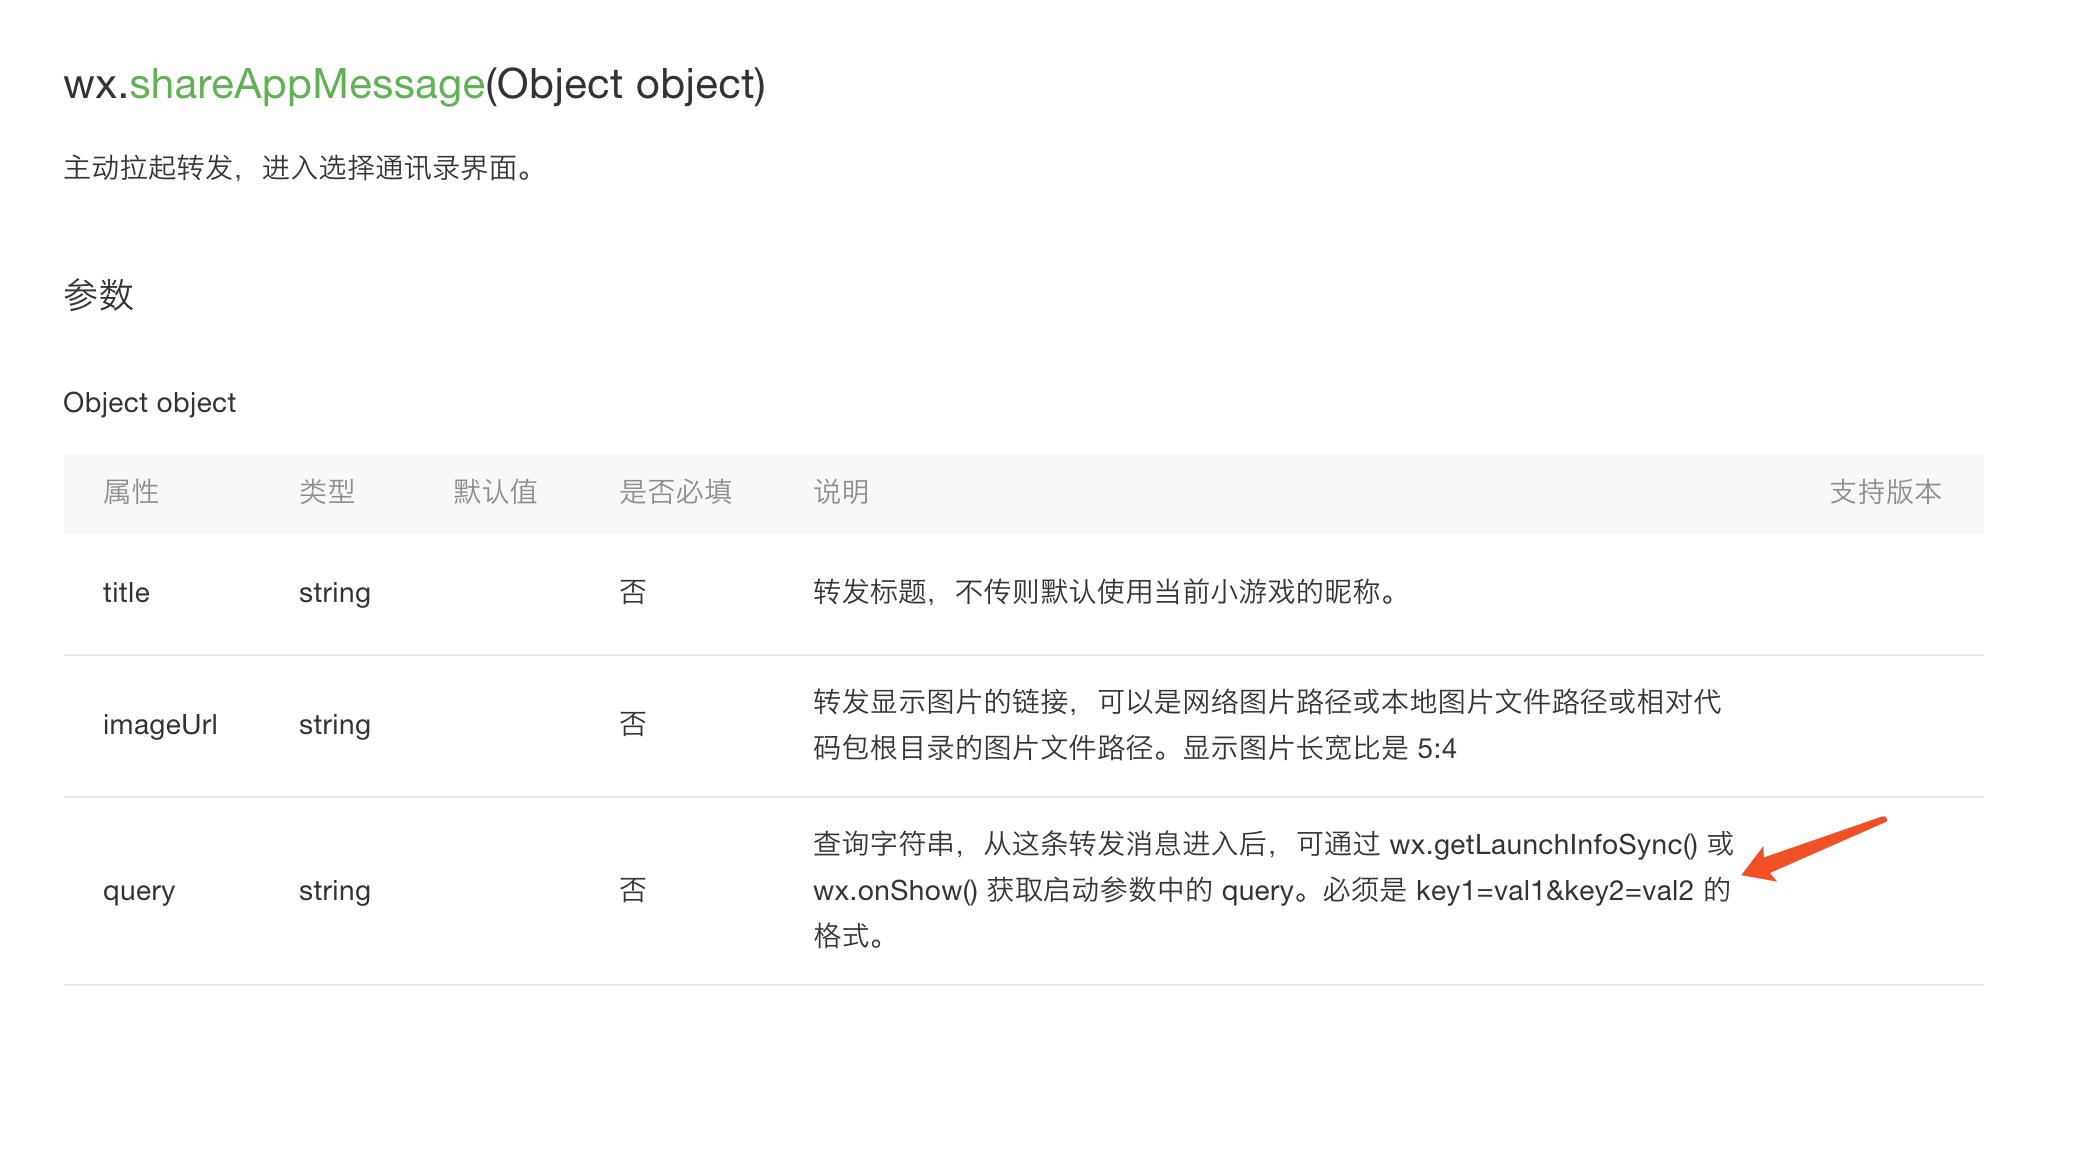Click the 支持版本 column header
Viewport: 2092px width, 1170px height.
point(1885,492)
